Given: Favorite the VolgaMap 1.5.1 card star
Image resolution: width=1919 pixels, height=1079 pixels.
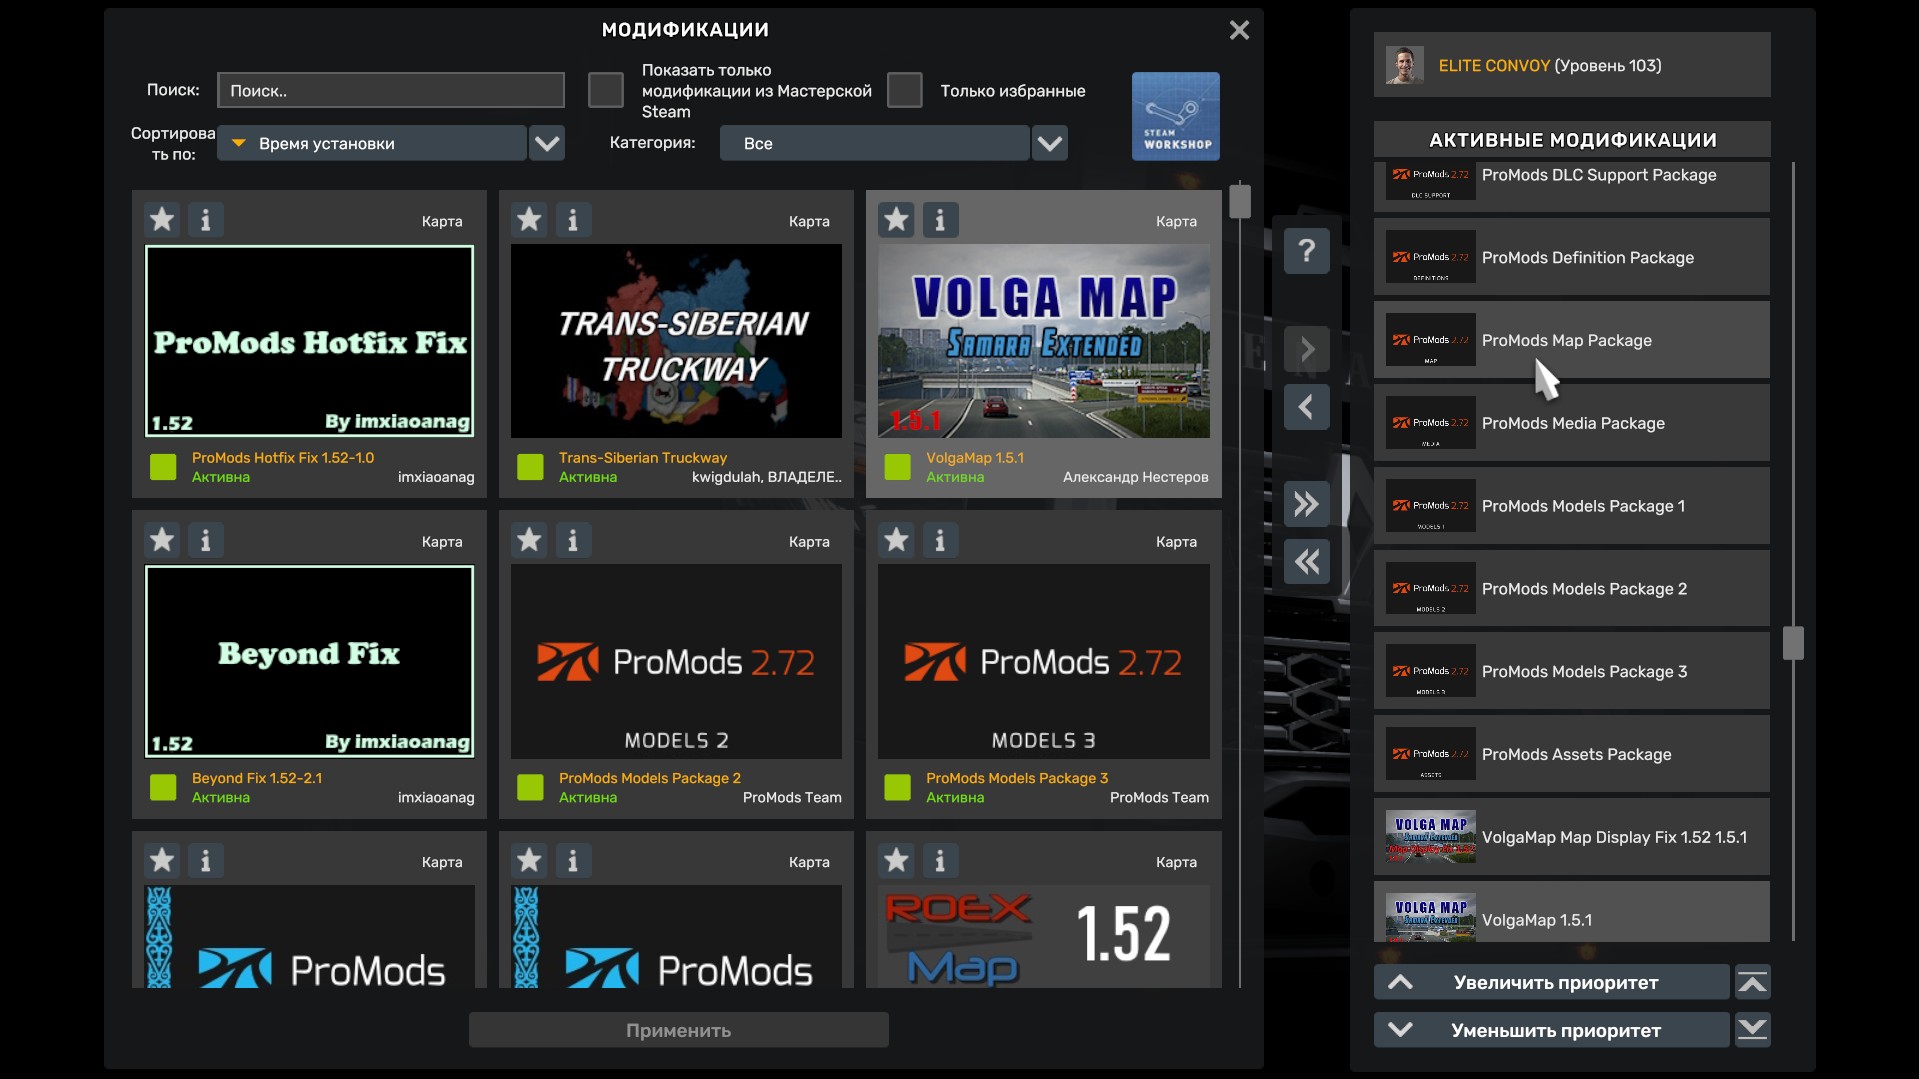Looking at the screenshot, I should click(896, 220).
